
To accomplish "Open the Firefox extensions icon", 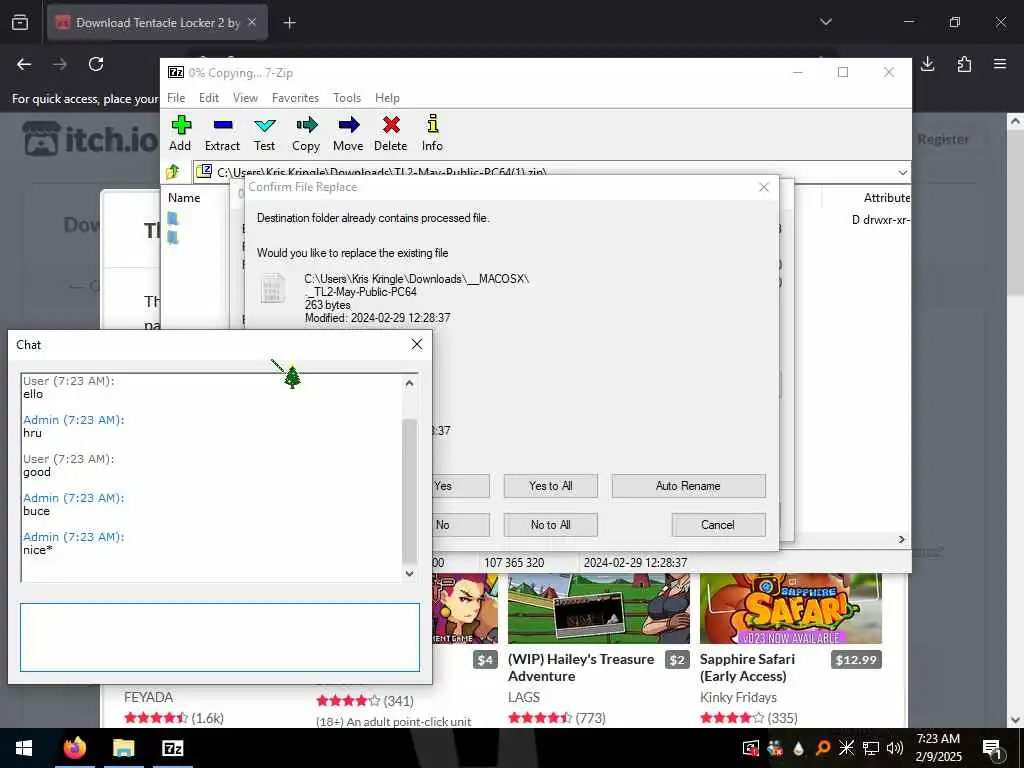I will click(964, 64).
